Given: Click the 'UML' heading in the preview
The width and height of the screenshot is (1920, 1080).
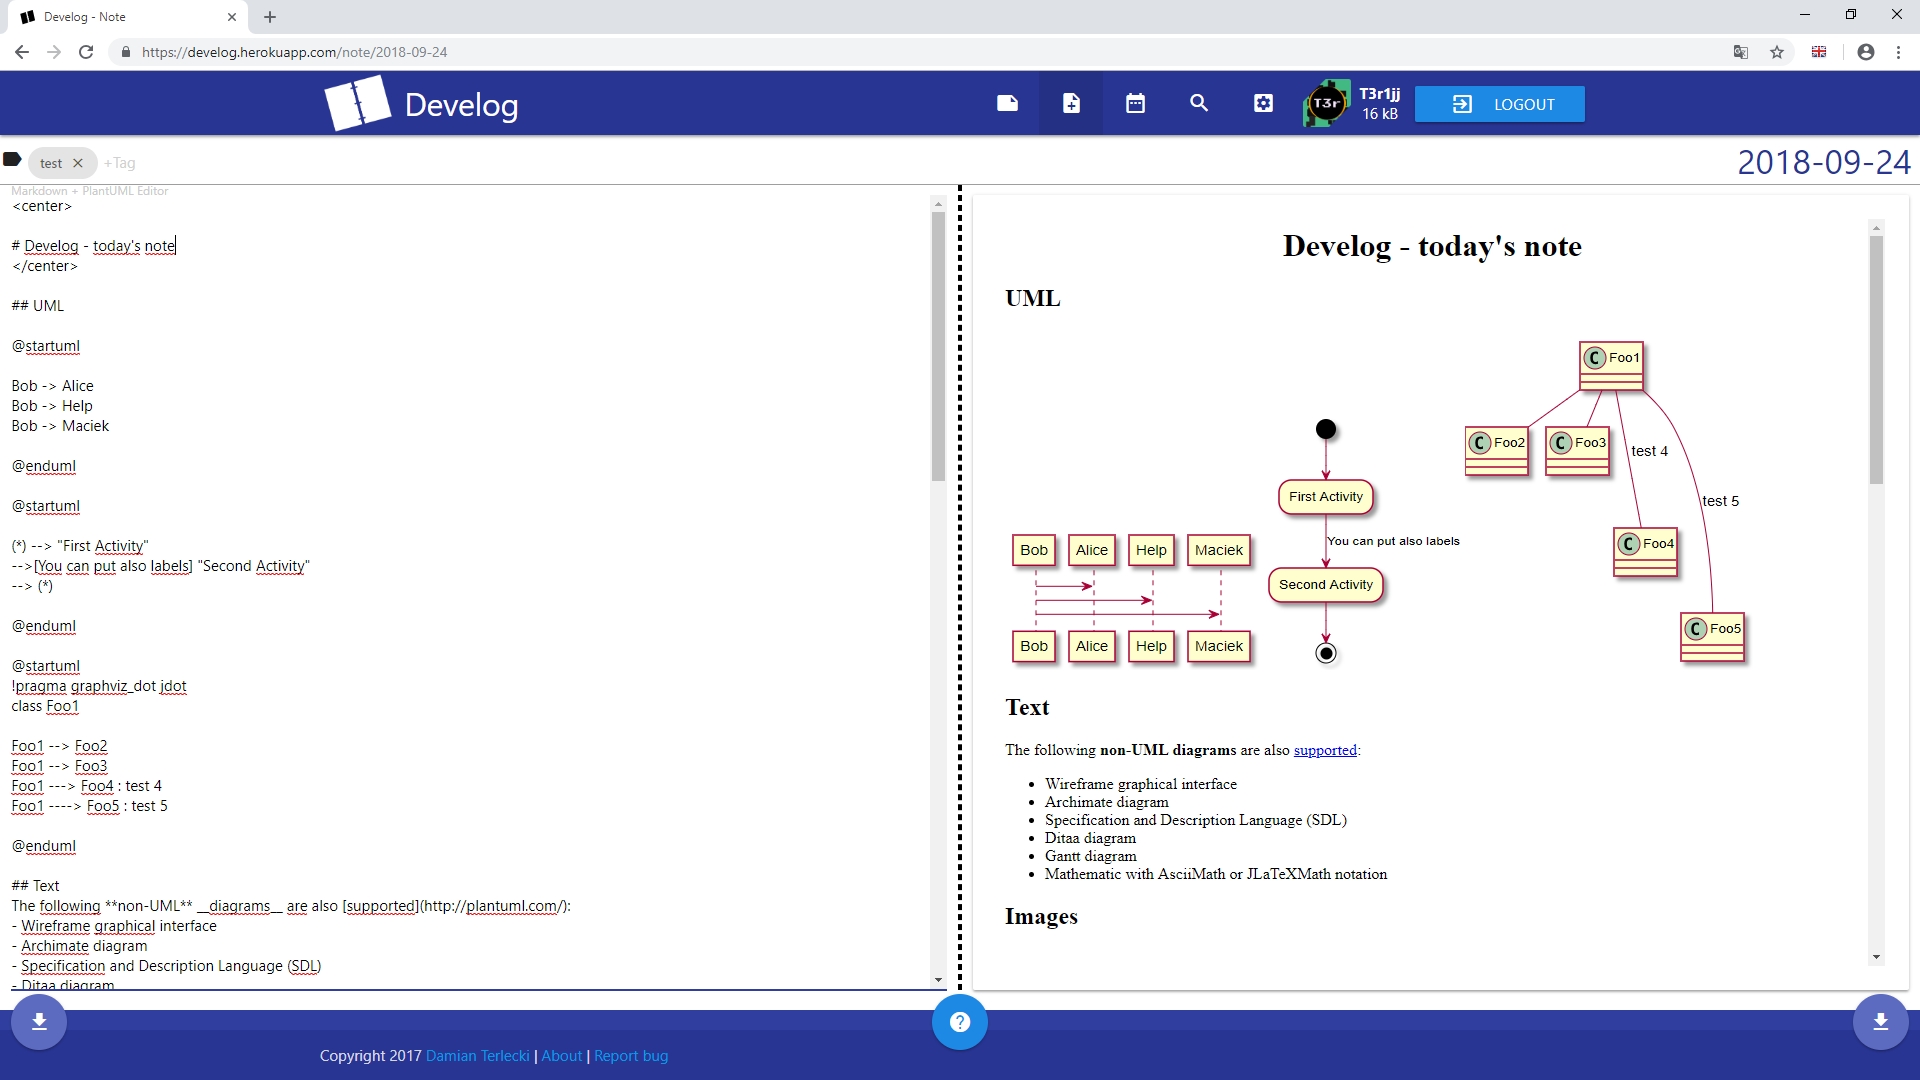Looking at the screenshot, I should (x=1033, y=298).
